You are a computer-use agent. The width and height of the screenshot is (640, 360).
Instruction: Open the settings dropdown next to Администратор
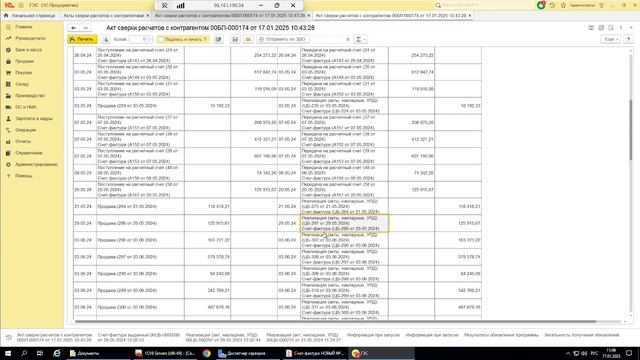click(x=602, y=5)
